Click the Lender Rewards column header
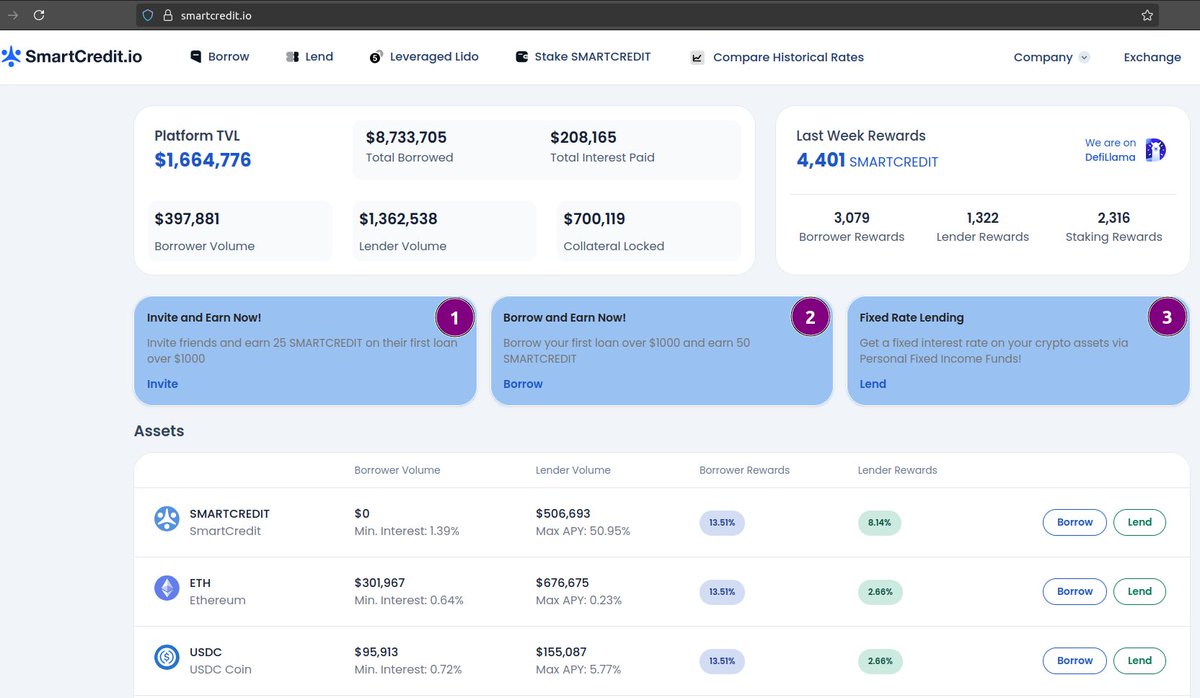The image size is (1200, 698). [897, 470]
